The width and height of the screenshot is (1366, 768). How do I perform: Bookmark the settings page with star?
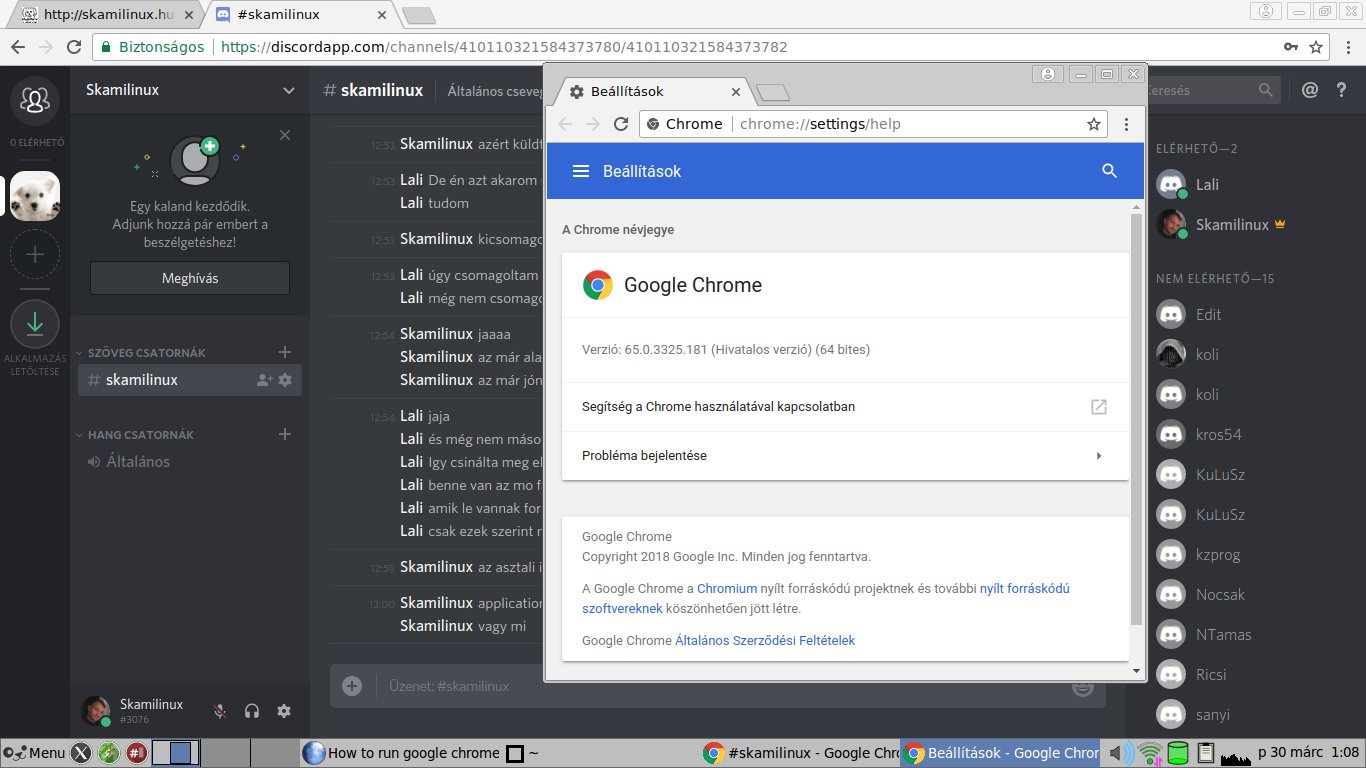(x=1093, y=124)
